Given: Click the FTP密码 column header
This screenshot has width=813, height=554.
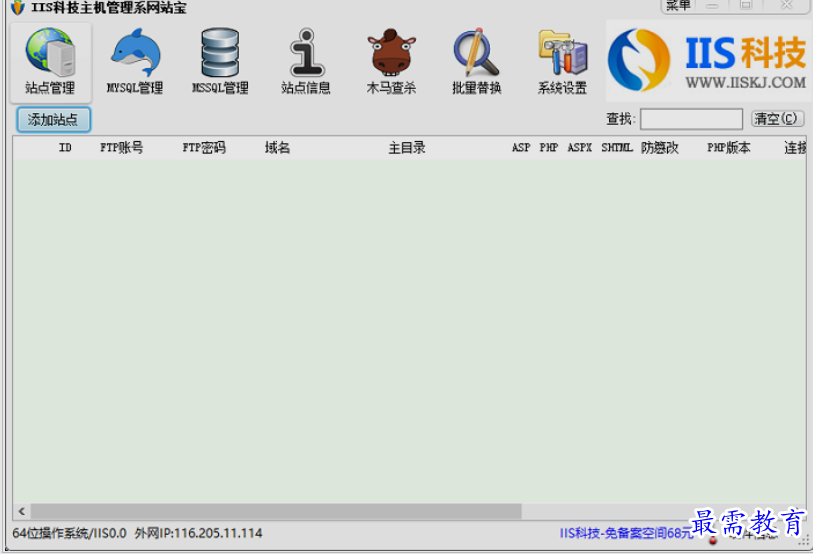Looking at the screenshot, I should point(204,148).
